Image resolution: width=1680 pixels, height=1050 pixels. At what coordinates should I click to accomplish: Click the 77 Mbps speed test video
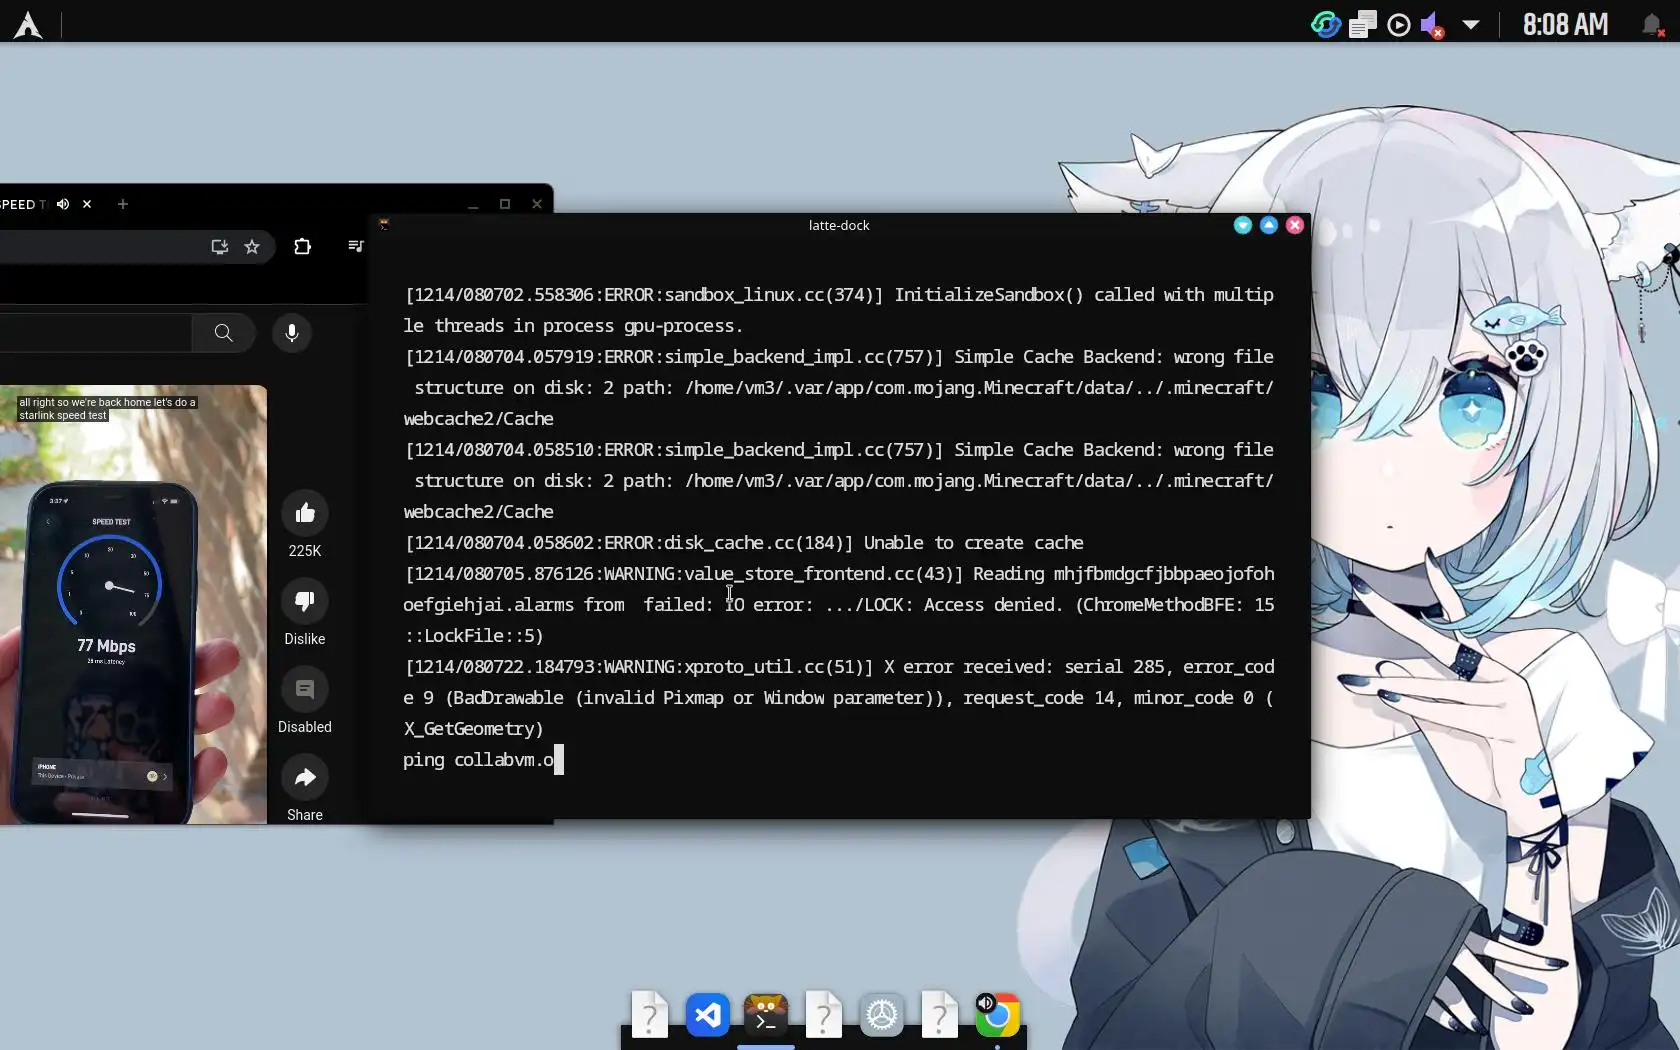click(133, 605)
